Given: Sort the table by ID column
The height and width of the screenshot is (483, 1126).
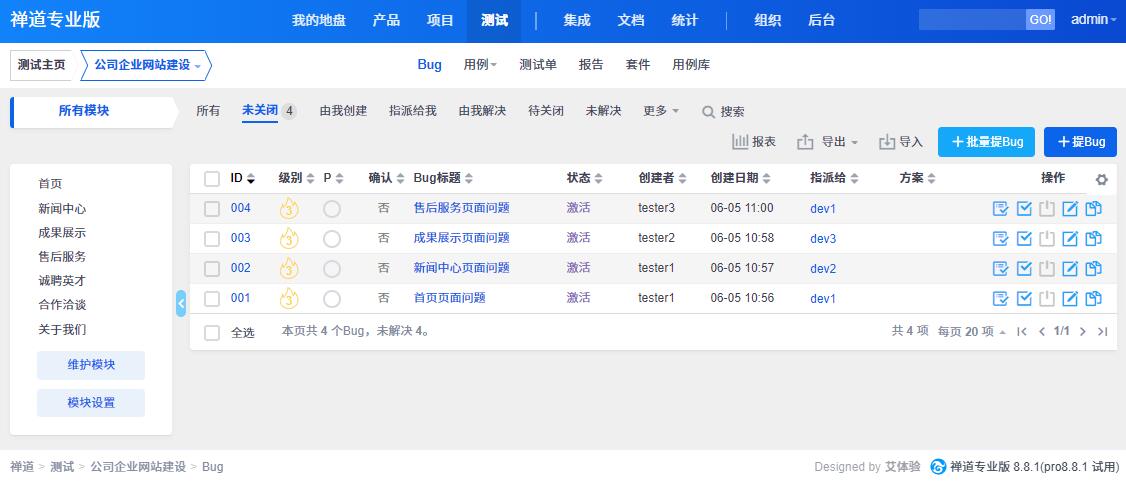Looking at the screenshot, I should 243,179.
